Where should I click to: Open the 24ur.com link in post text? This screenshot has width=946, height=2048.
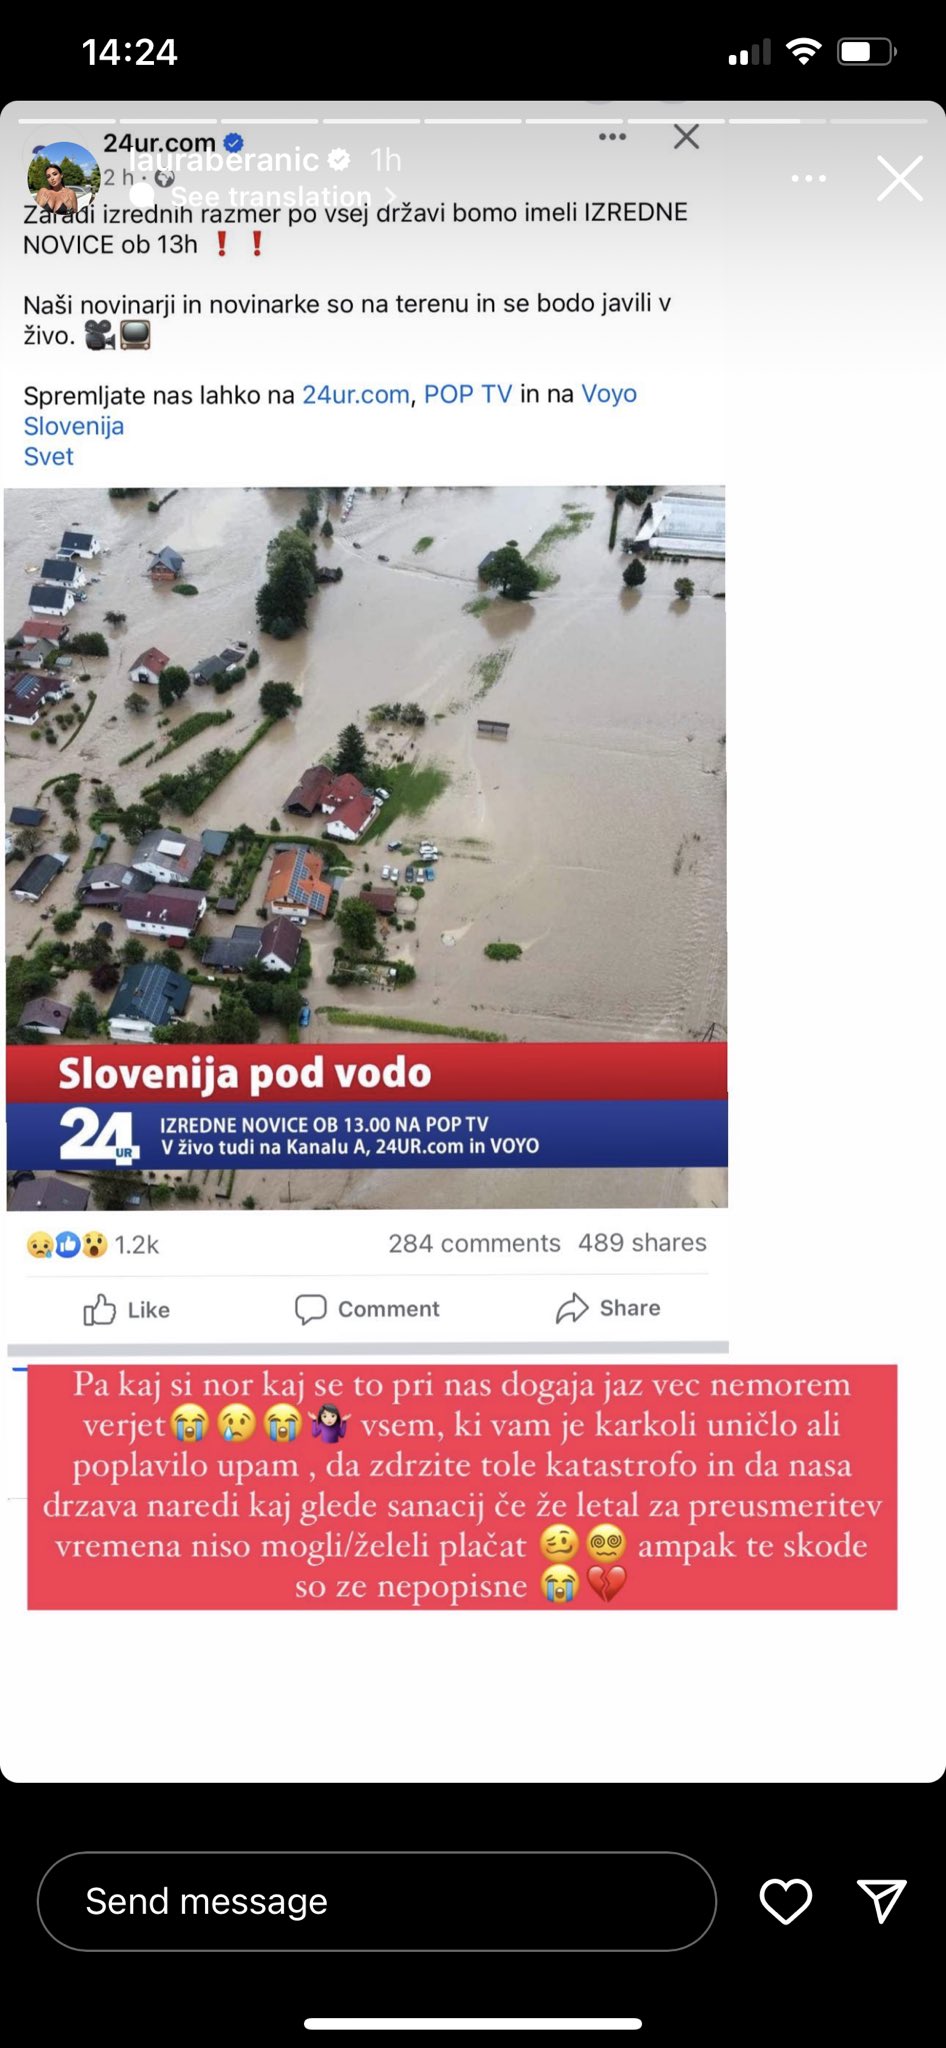(x=356, y=395)
